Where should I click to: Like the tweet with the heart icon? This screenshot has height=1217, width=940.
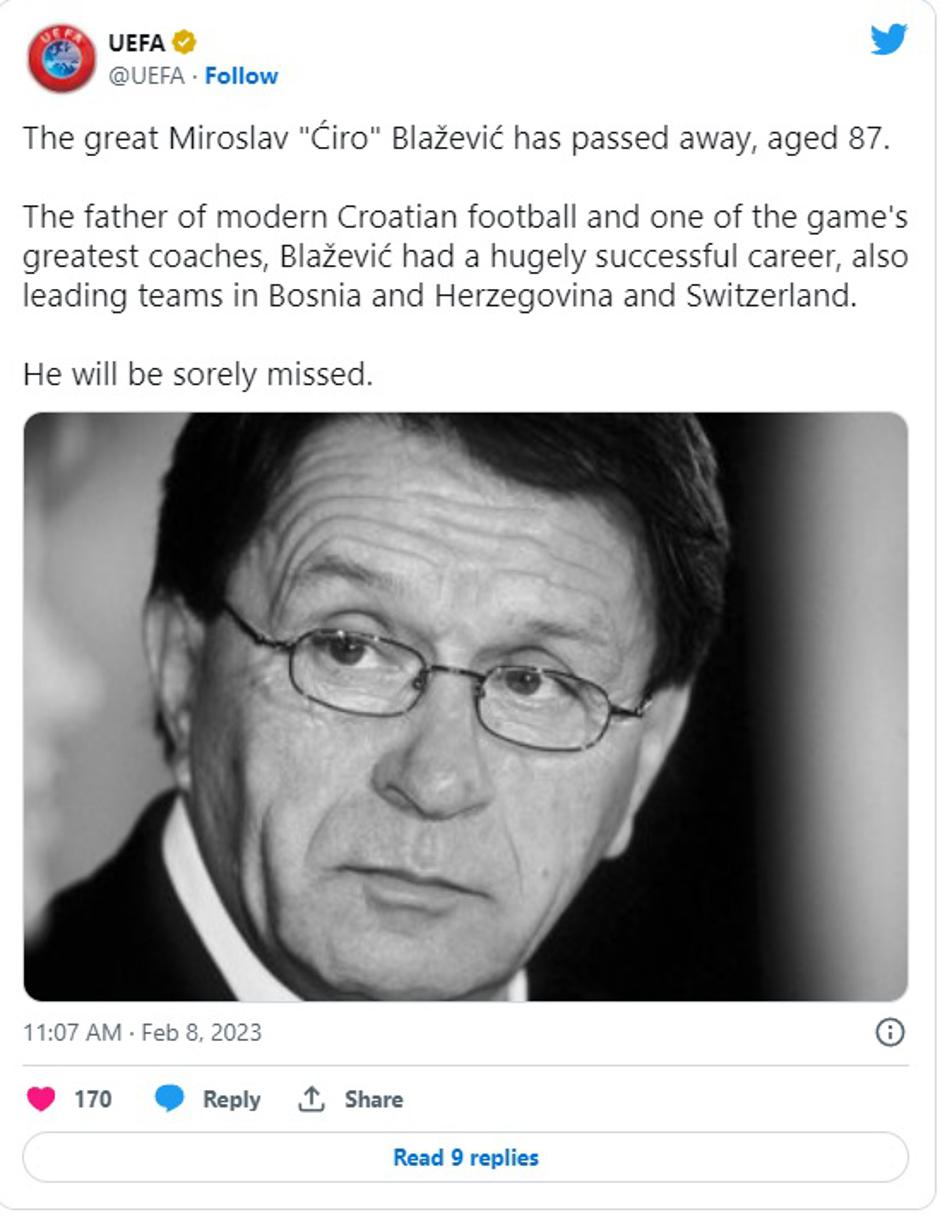click(x=41, y=1099)
